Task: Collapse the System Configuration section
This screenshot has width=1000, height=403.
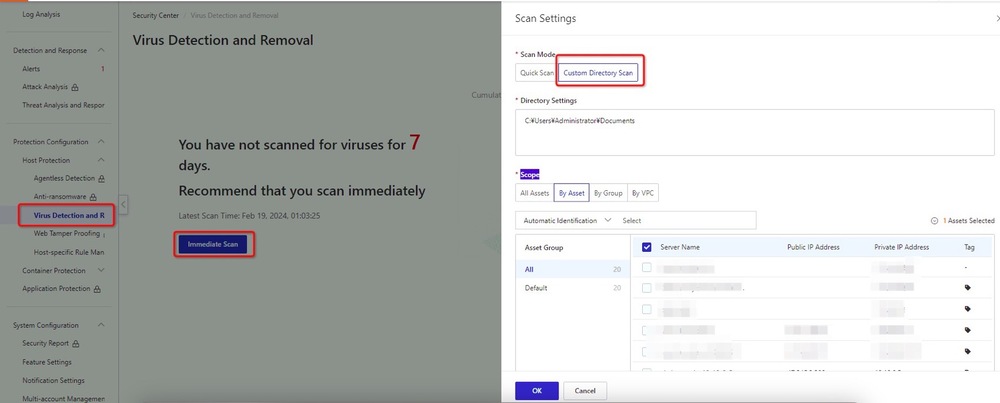Action: (101, 325)
